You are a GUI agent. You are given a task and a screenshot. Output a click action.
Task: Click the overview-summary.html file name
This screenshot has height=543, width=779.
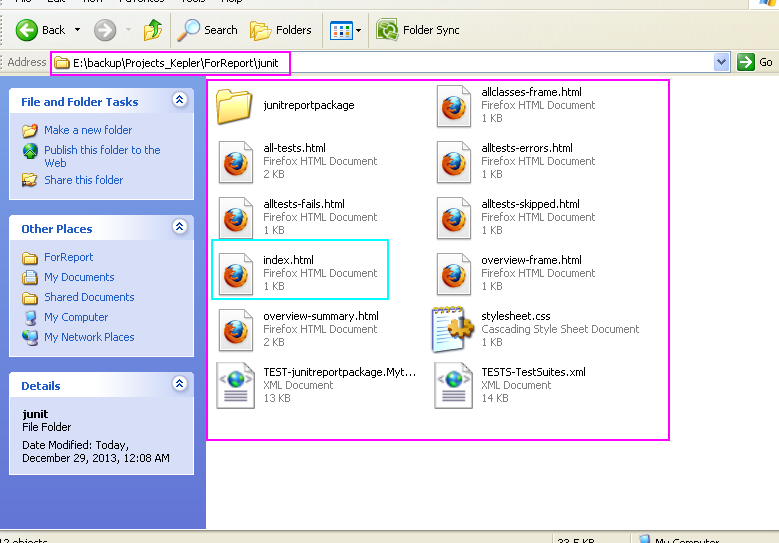point(321,316)
